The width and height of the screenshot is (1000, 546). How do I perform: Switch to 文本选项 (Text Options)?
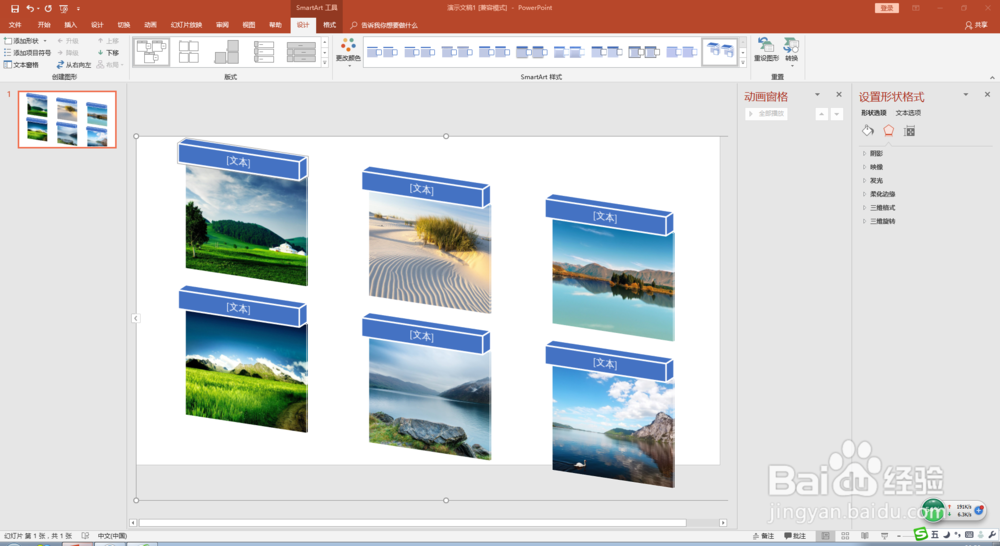click(x=908, y=113)
